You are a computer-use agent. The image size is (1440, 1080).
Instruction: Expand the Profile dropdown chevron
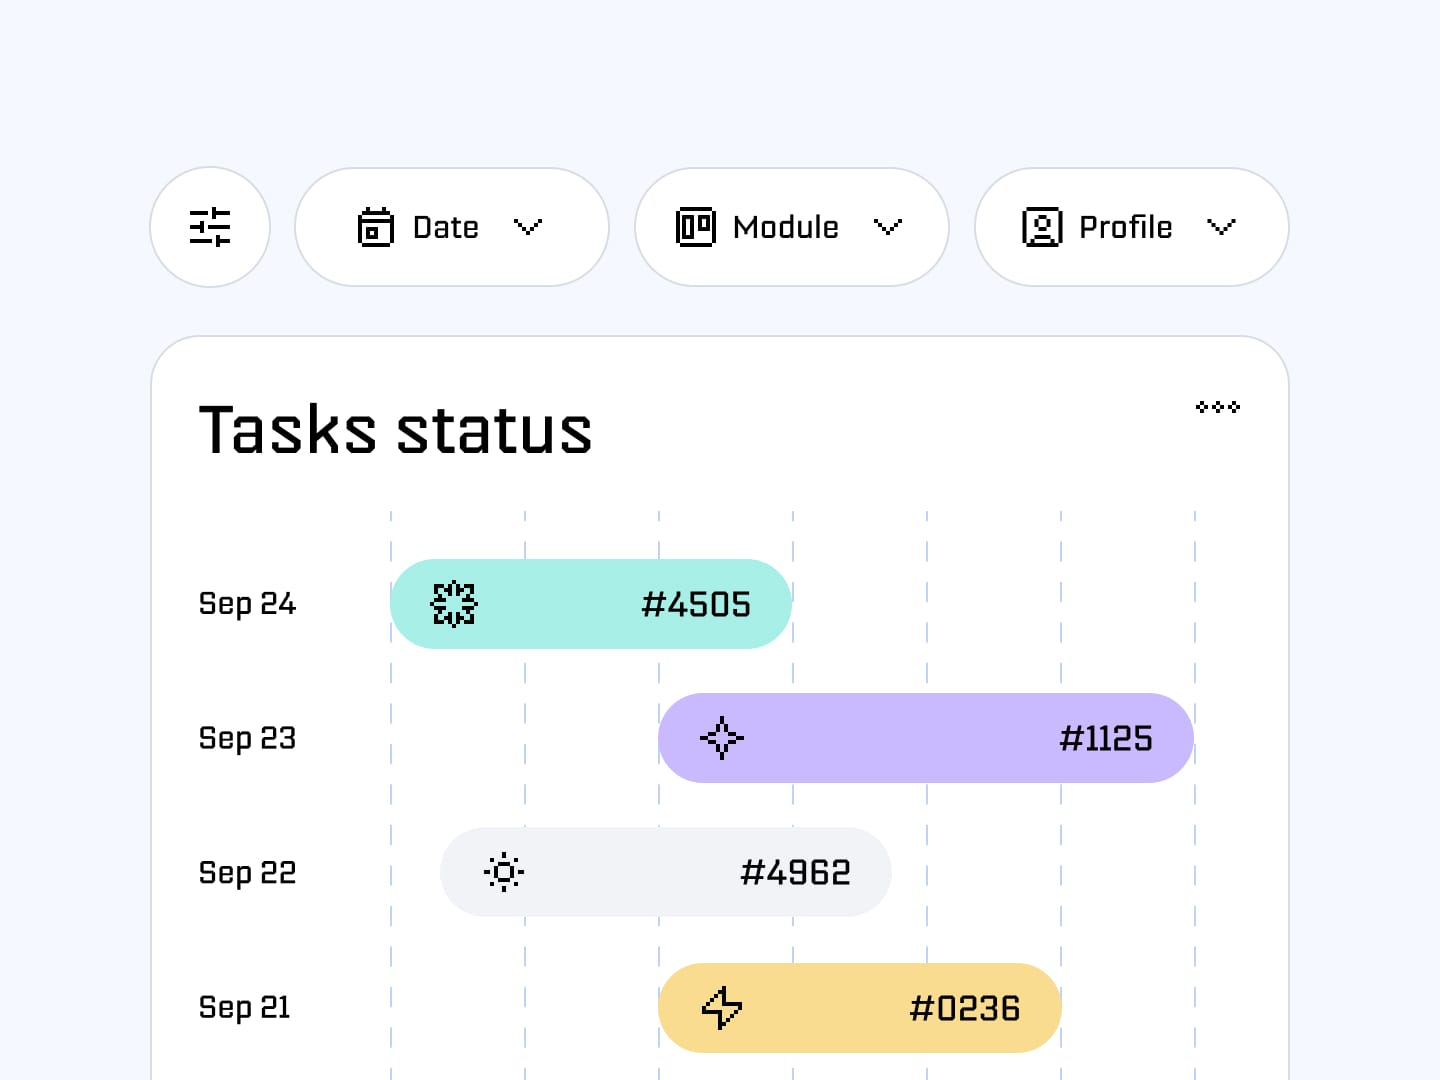pos(1221,227)
